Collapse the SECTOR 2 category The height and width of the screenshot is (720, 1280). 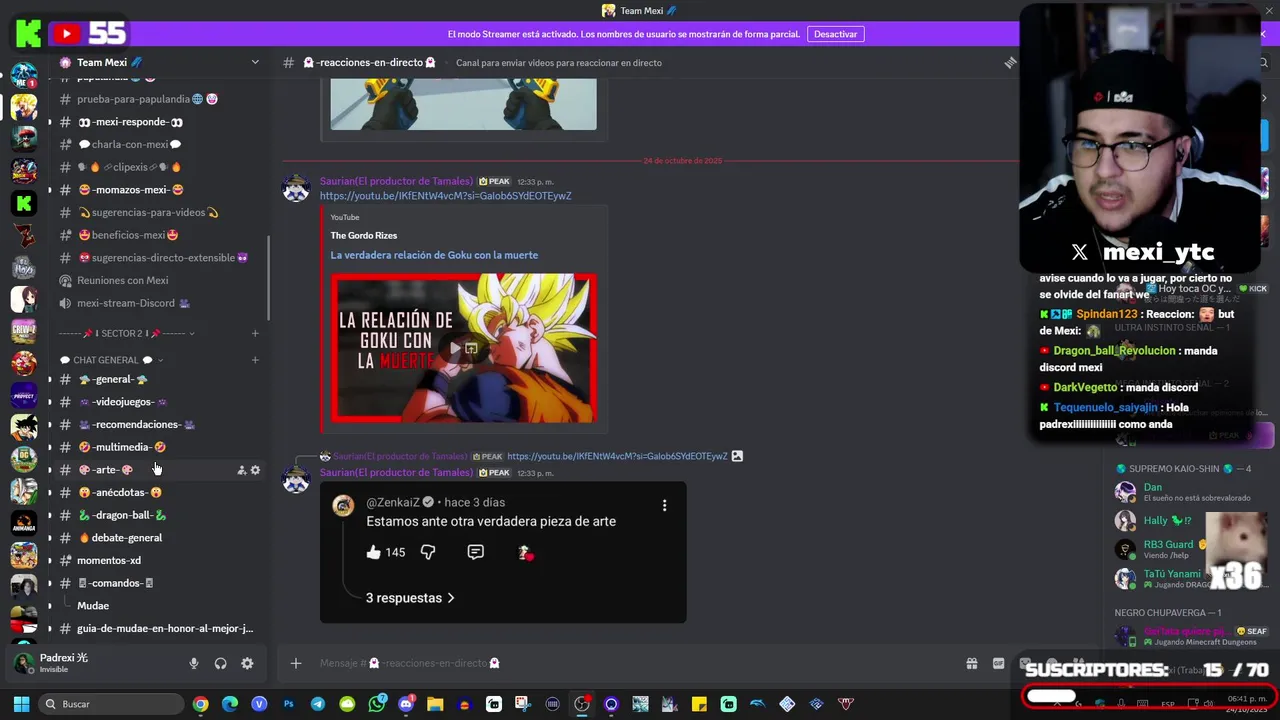pos(125,333)
